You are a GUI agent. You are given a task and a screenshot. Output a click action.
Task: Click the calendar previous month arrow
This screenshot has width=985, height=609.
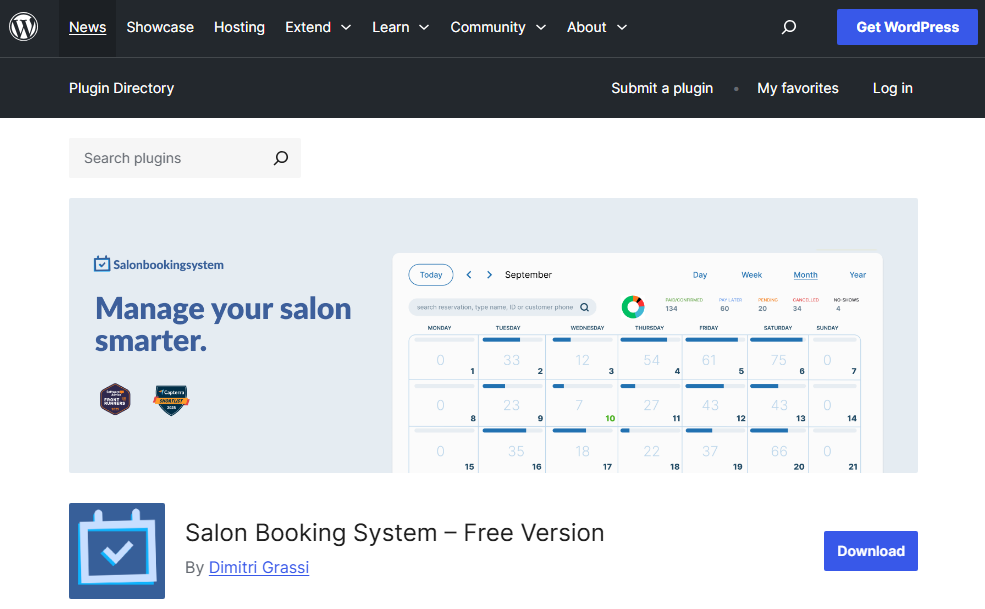point(469,275)
